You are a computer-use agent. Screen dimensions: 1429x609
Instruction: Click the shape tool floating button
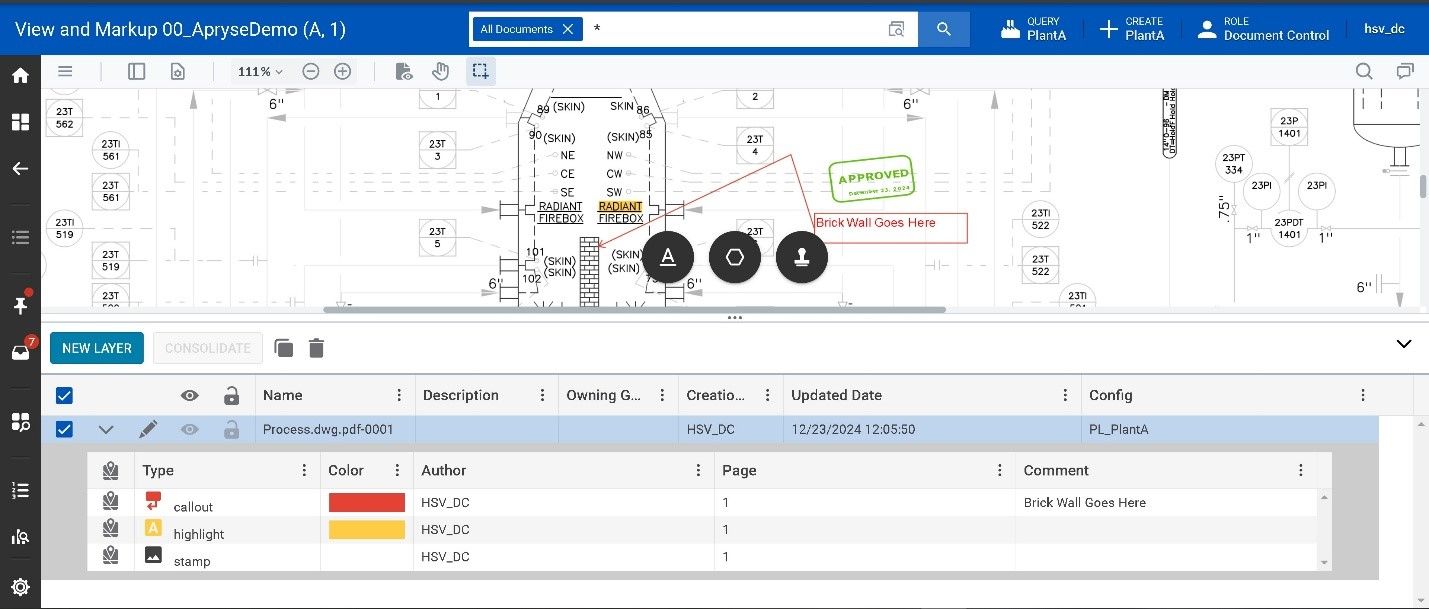[735, 257]
